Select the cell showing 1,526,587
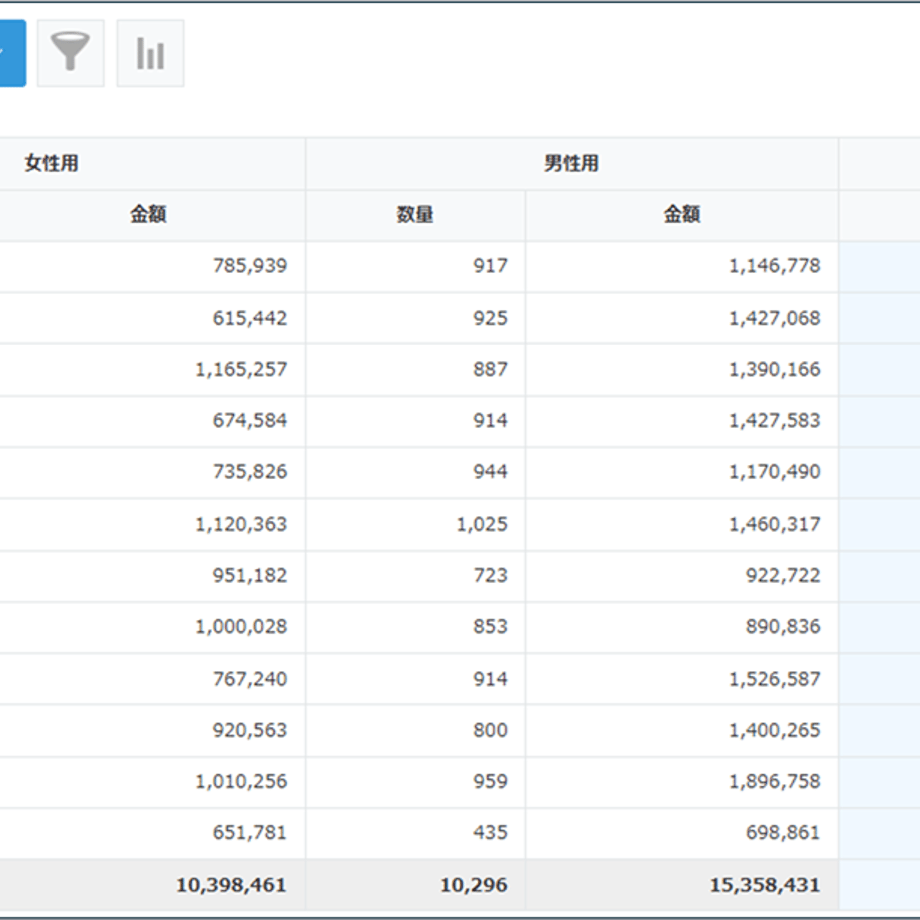The image size is (920, 920). (682, 679)
